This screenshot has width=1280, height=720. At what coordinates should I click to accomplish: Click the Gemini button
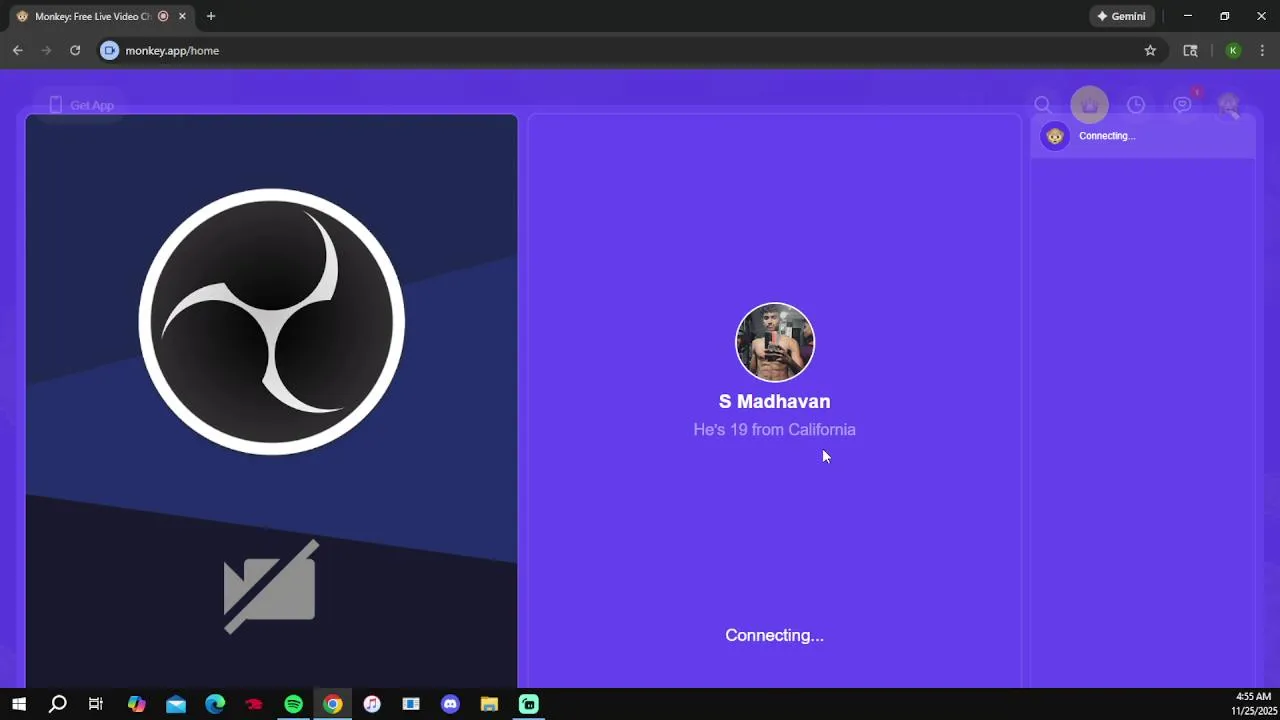pyautogui.click(x=1122, y=16)
